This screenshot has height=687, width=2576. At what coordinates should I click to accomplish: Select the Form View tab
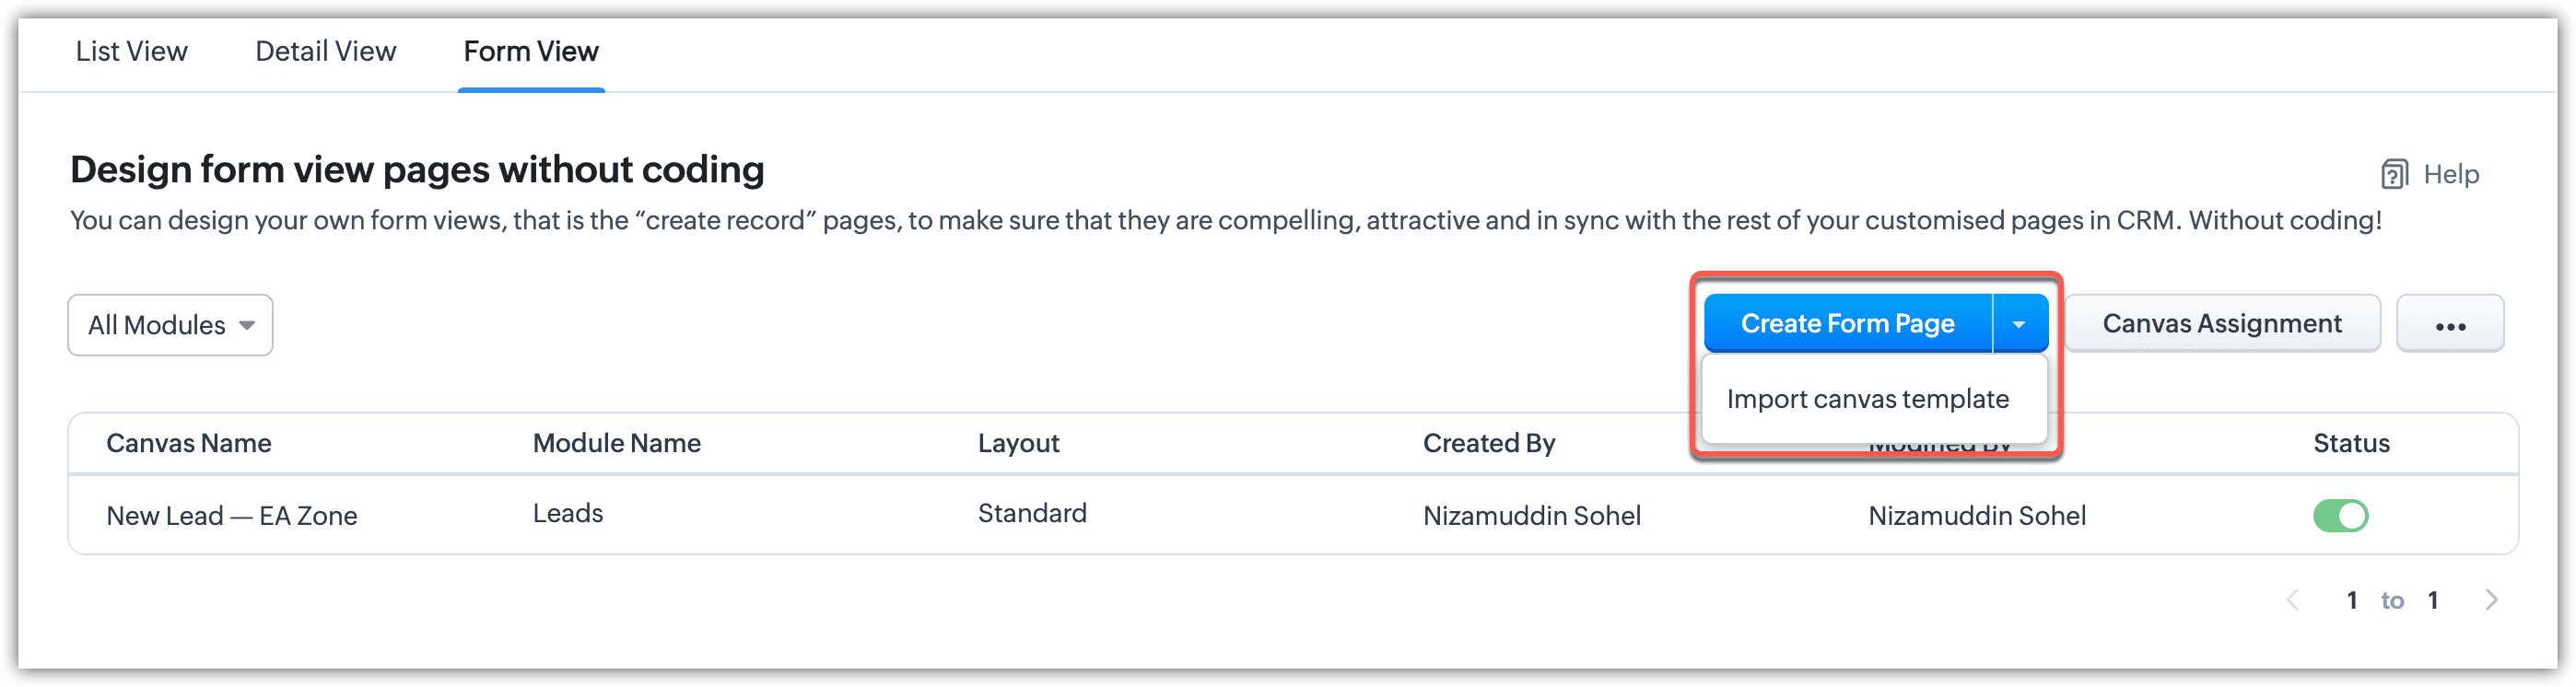pyautogui.click(x=530, y=52)
